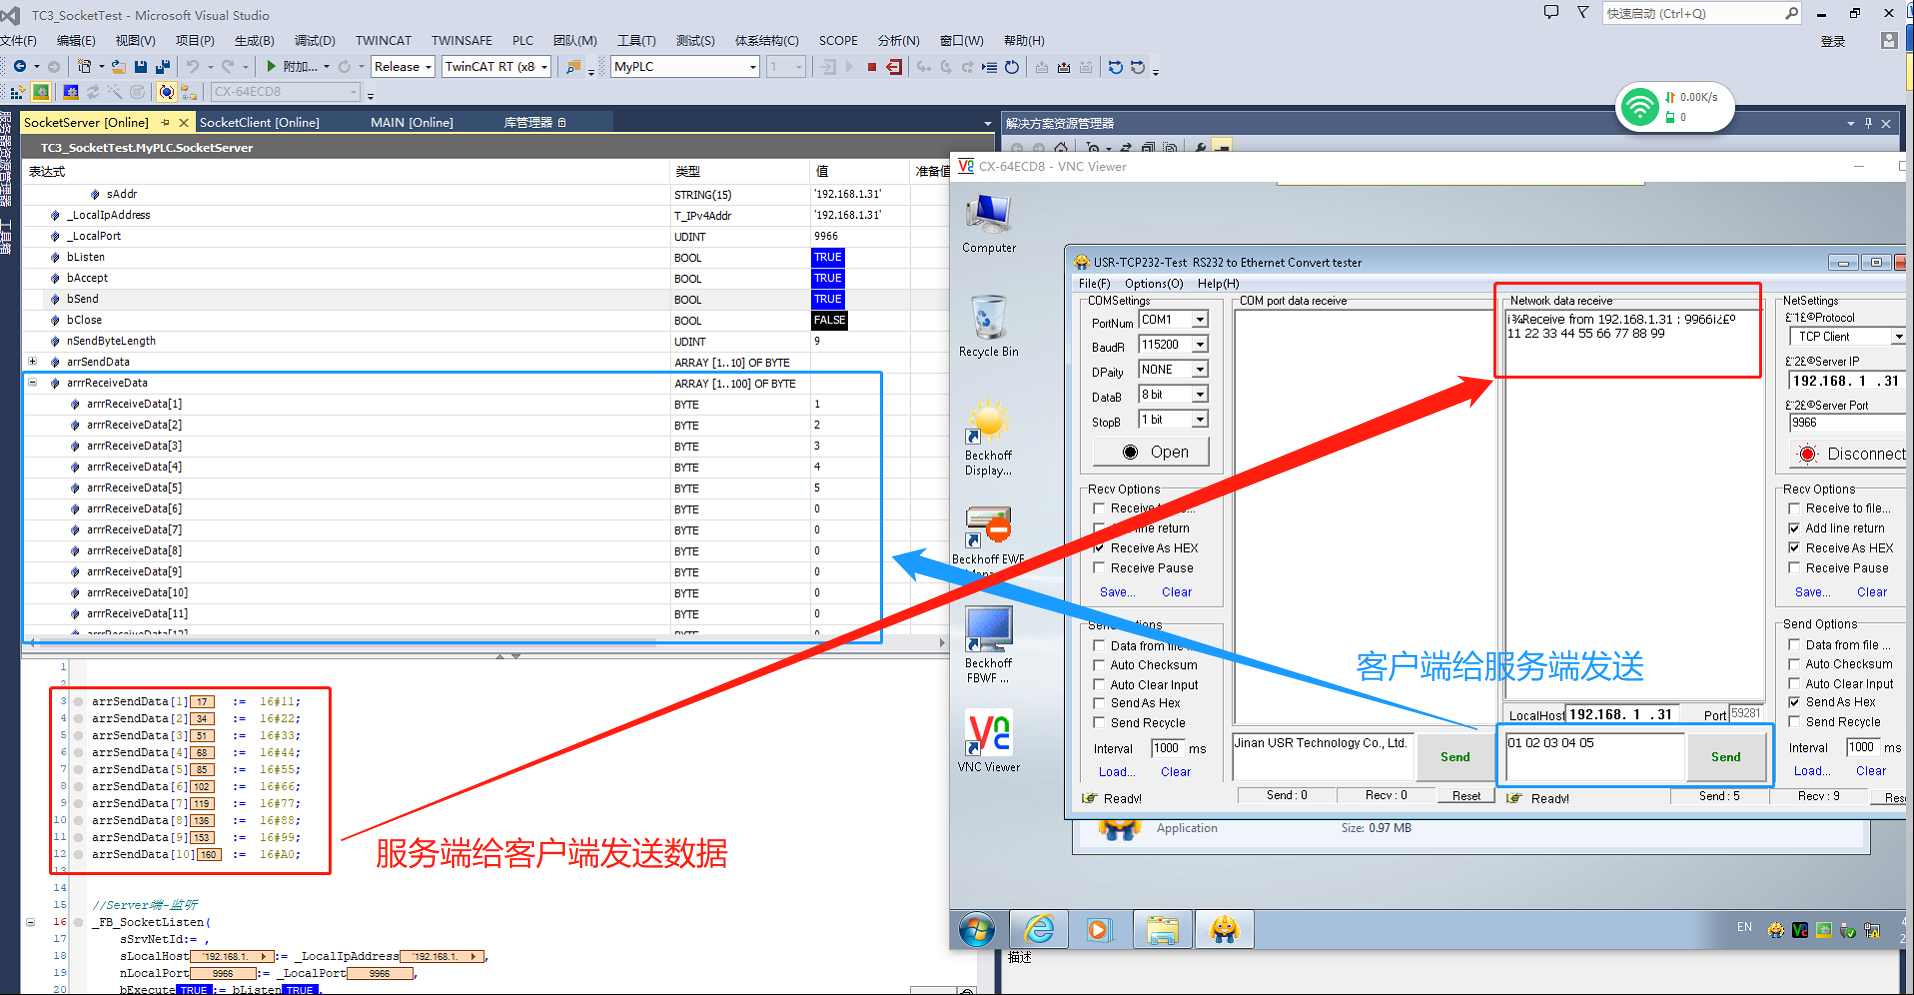Enable network Auto Checksum checkbox
Viewport: 1914px width, 995px height.
(x=1794, y=664)
